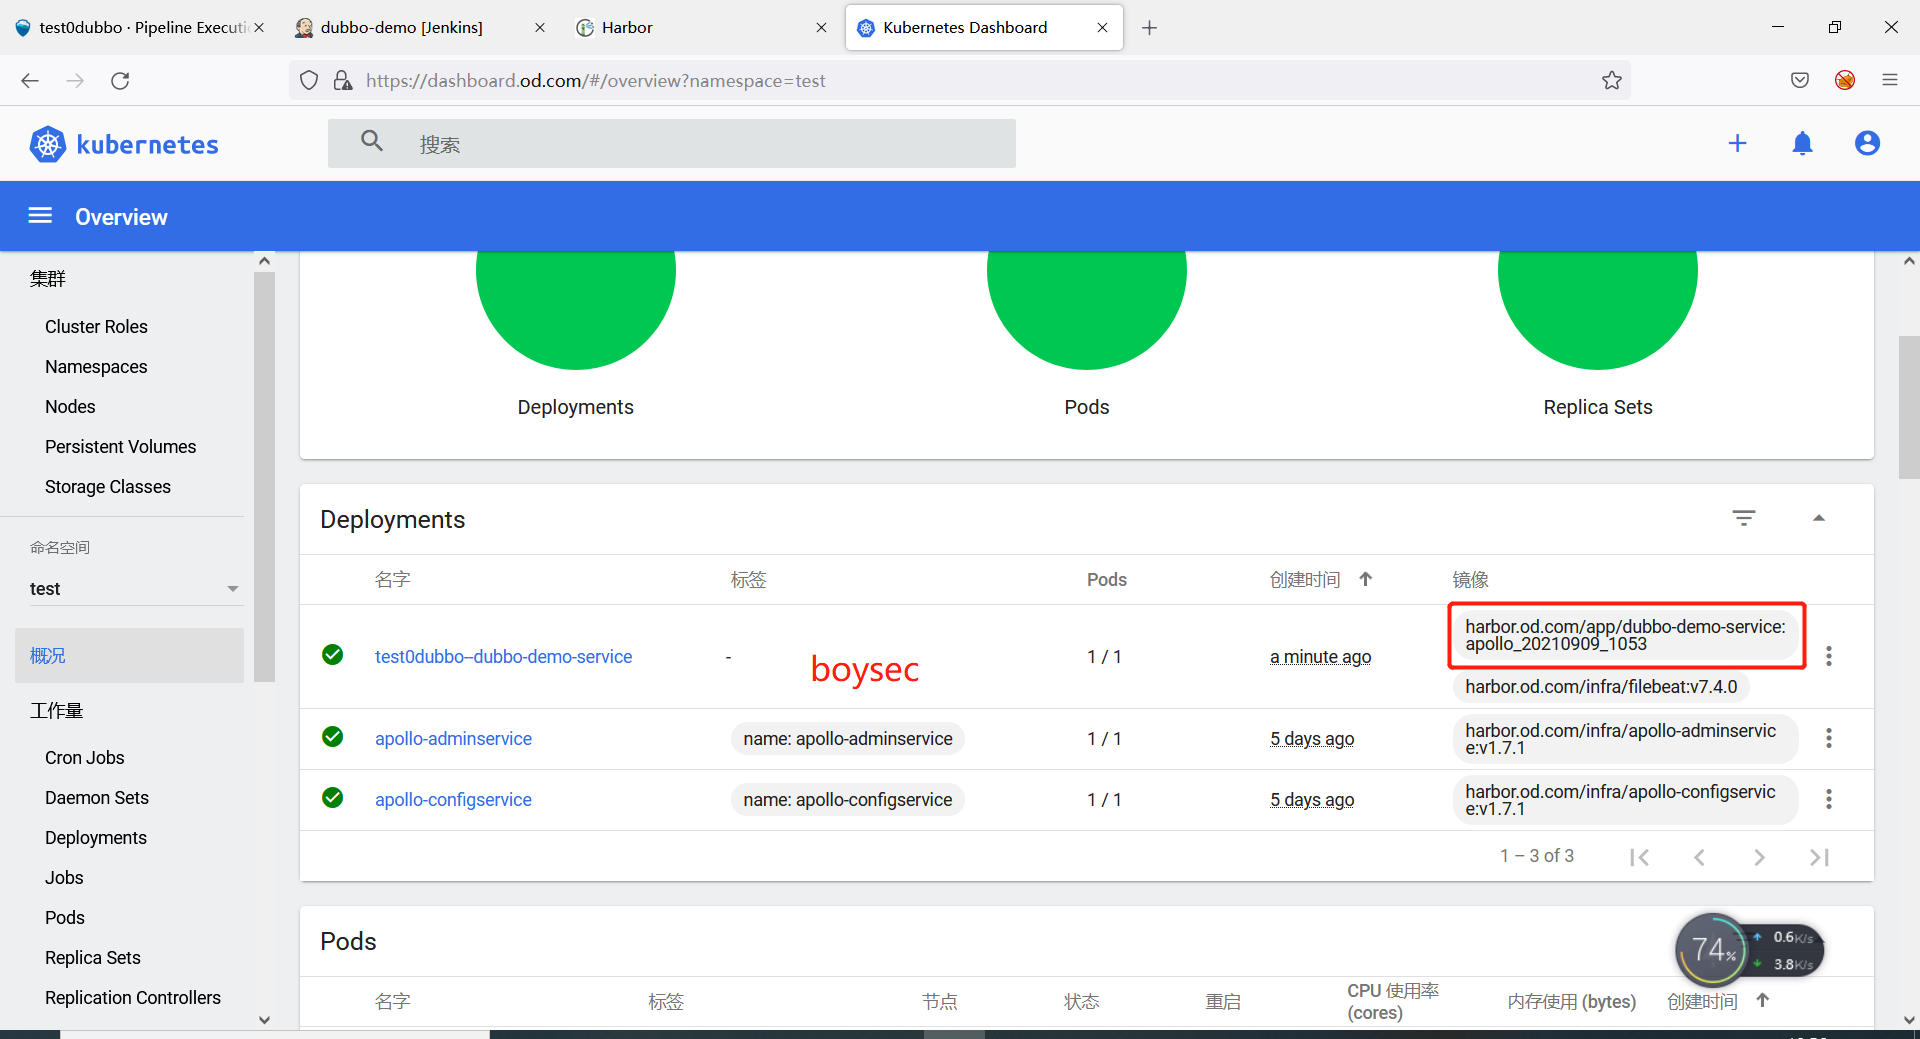Screen dimensions: 1920x1039
Task: Click the search input field
Action: [672, 143]
